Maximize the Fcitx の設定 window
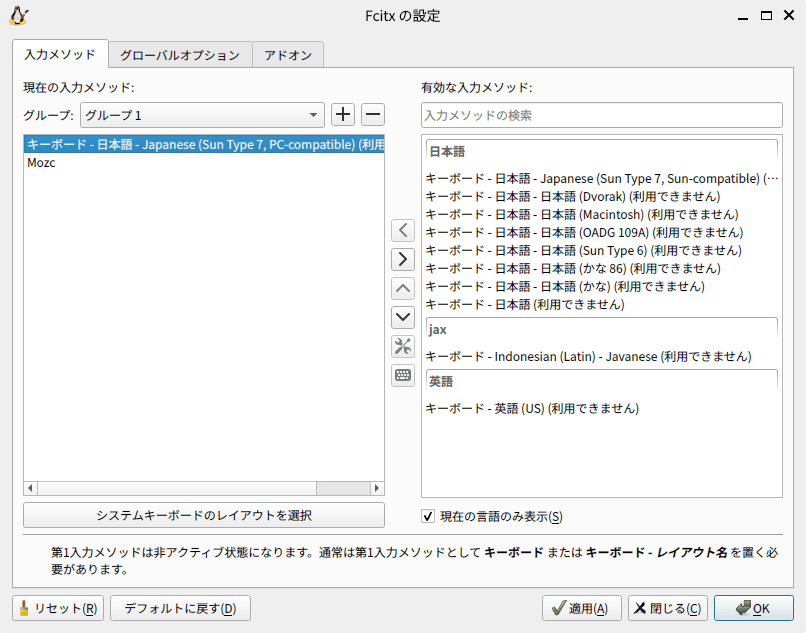Image resolution: width=806 pixels, height=633 pixels. 766,16
